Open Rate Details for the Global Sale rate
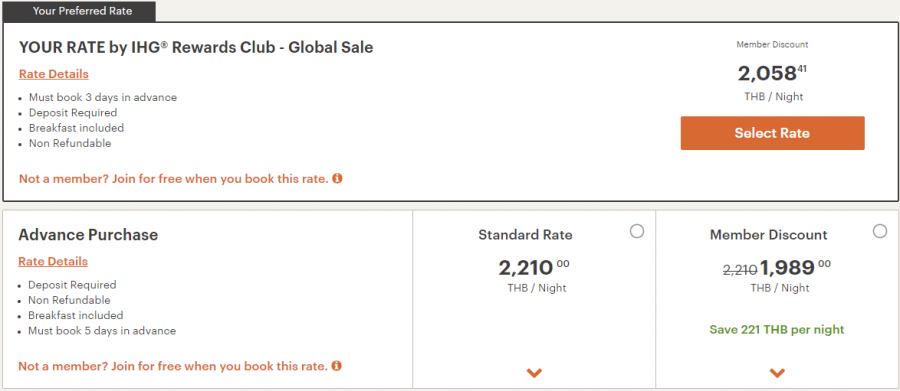The width and height of the screenshot is (900, 391). (x=54, y=74)
